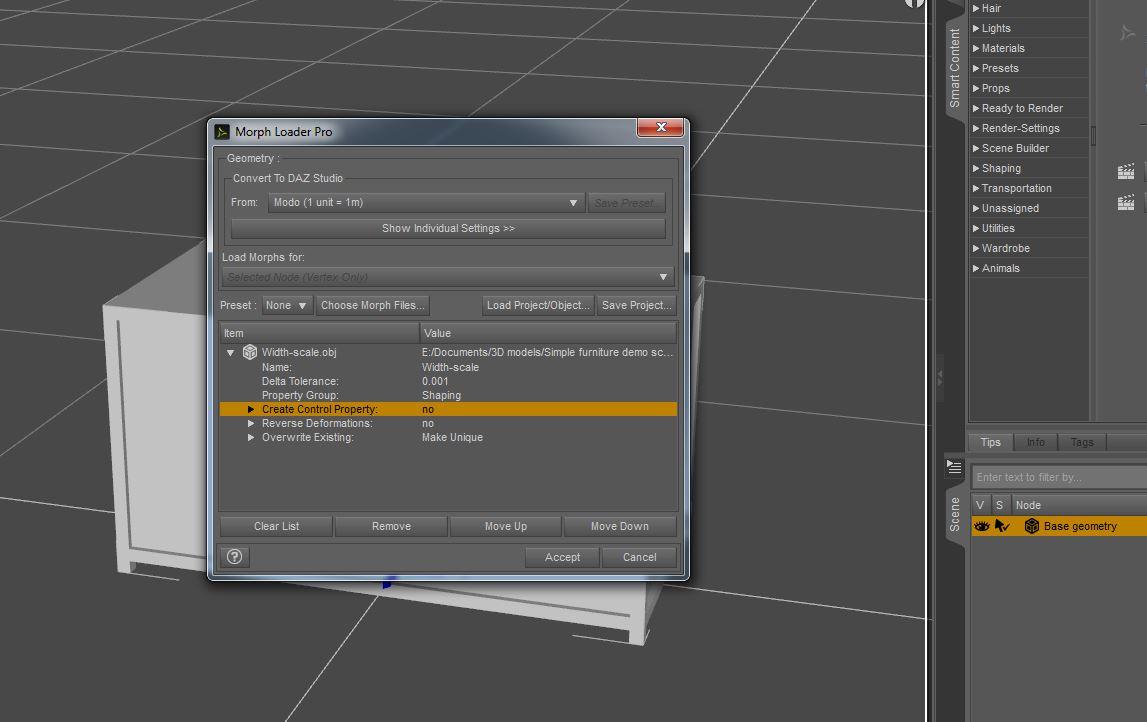Click the Base geometry cube icon in Scene pane
The width and height of the screenshot is (1147, 722).
(x=1031, y=526)
